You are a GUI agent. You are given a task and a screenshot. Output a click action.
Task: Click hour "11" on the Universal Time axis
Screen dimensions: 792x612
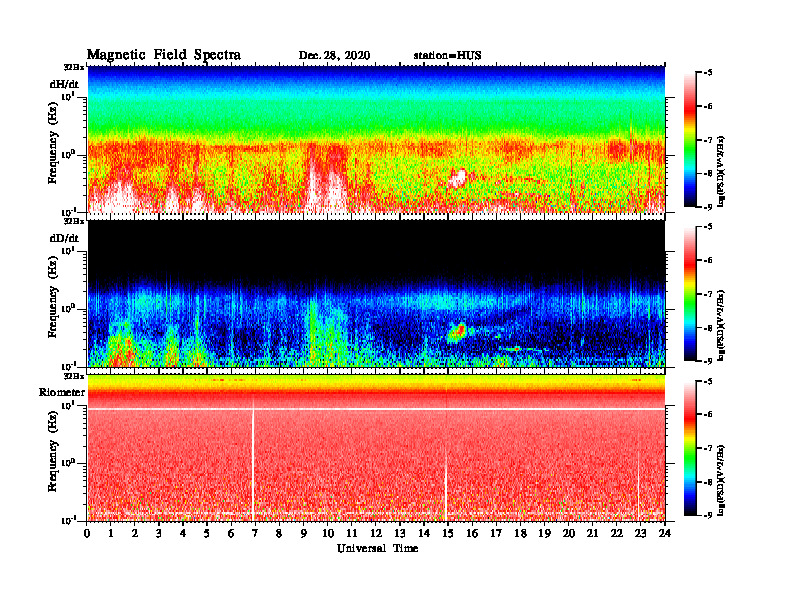coord(352,533)
